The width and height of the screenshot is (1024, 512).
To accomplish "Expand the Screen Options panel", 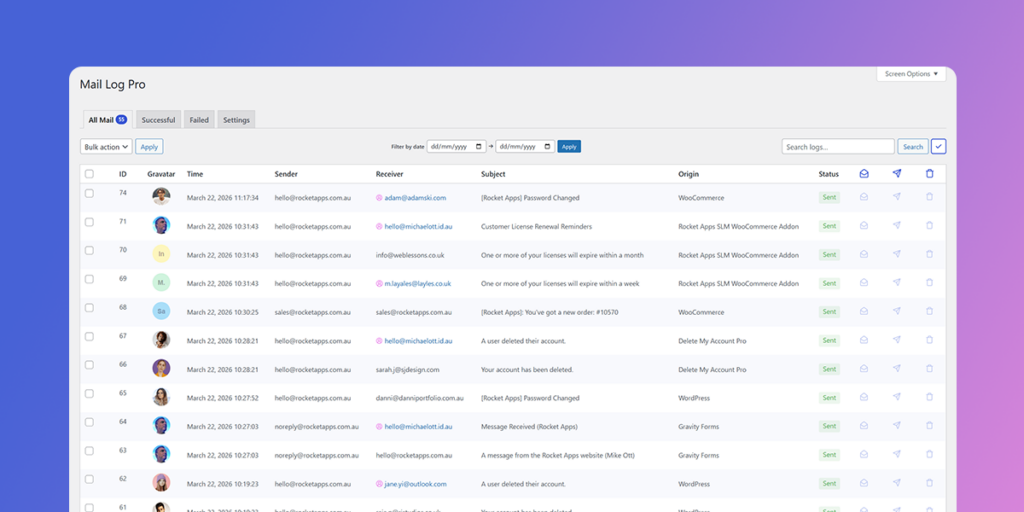I will pyautogui.click(x=911, y=74).
